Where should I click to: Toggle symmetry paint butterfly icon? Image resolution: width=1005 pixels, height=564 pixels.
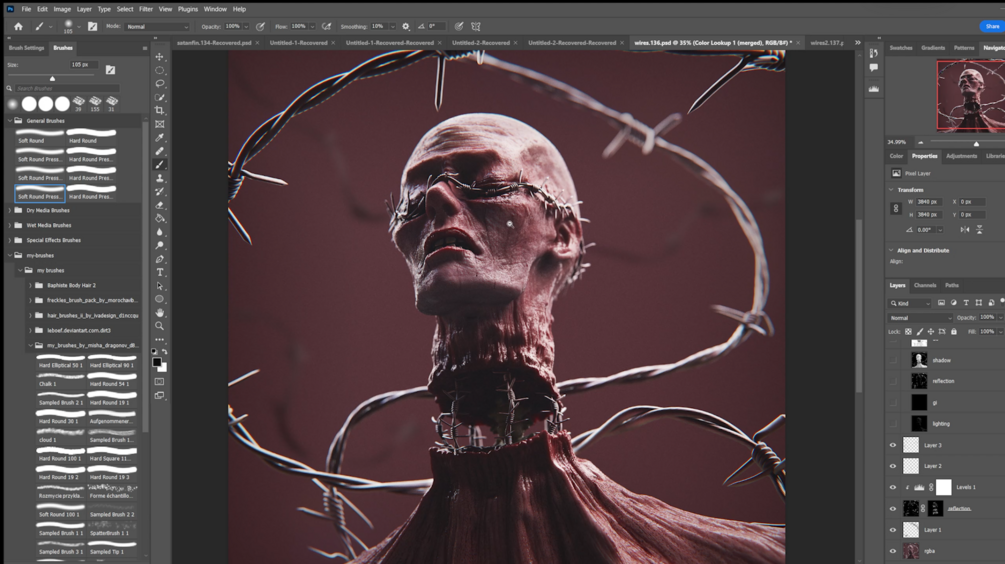[x=476, y=26]
